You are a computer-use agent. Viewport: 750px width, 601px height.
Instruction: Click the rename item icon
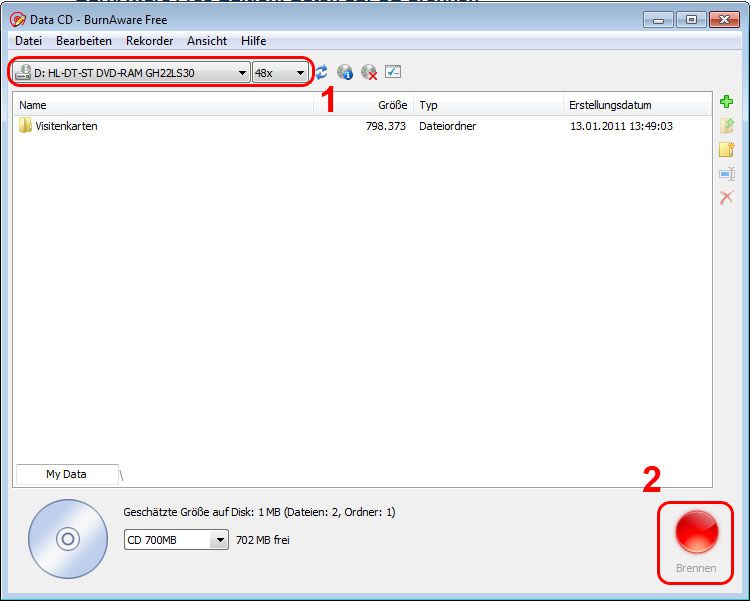click(727, 174)
